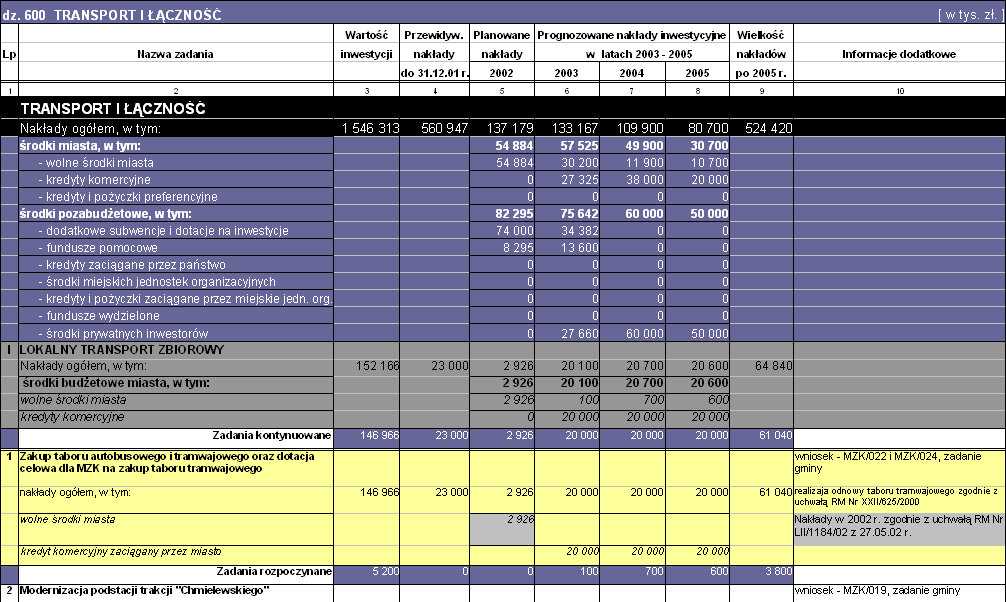The image size is (1006, 602).
Task: Click the task name starting 'Zakup taboru autobusowego'
Action: click(167, 462)
